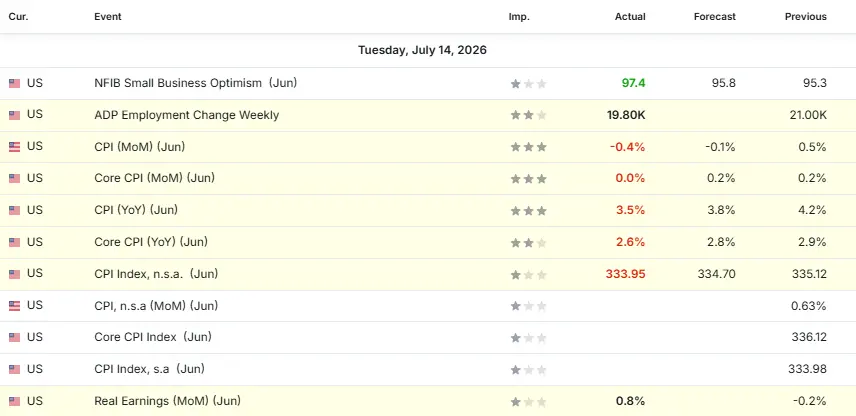Click the Actual column header

pyautogui.click(x=630, y=16)
